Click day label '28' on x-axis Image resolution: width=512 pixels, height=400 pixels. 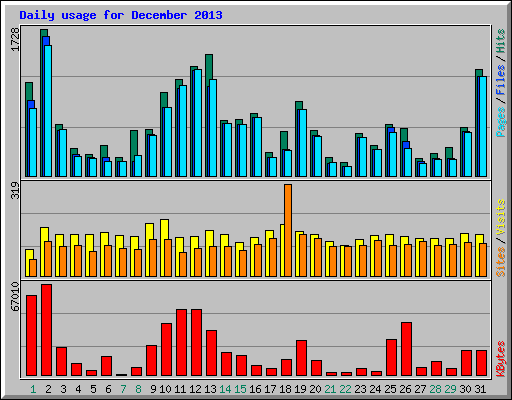[435, 389]
